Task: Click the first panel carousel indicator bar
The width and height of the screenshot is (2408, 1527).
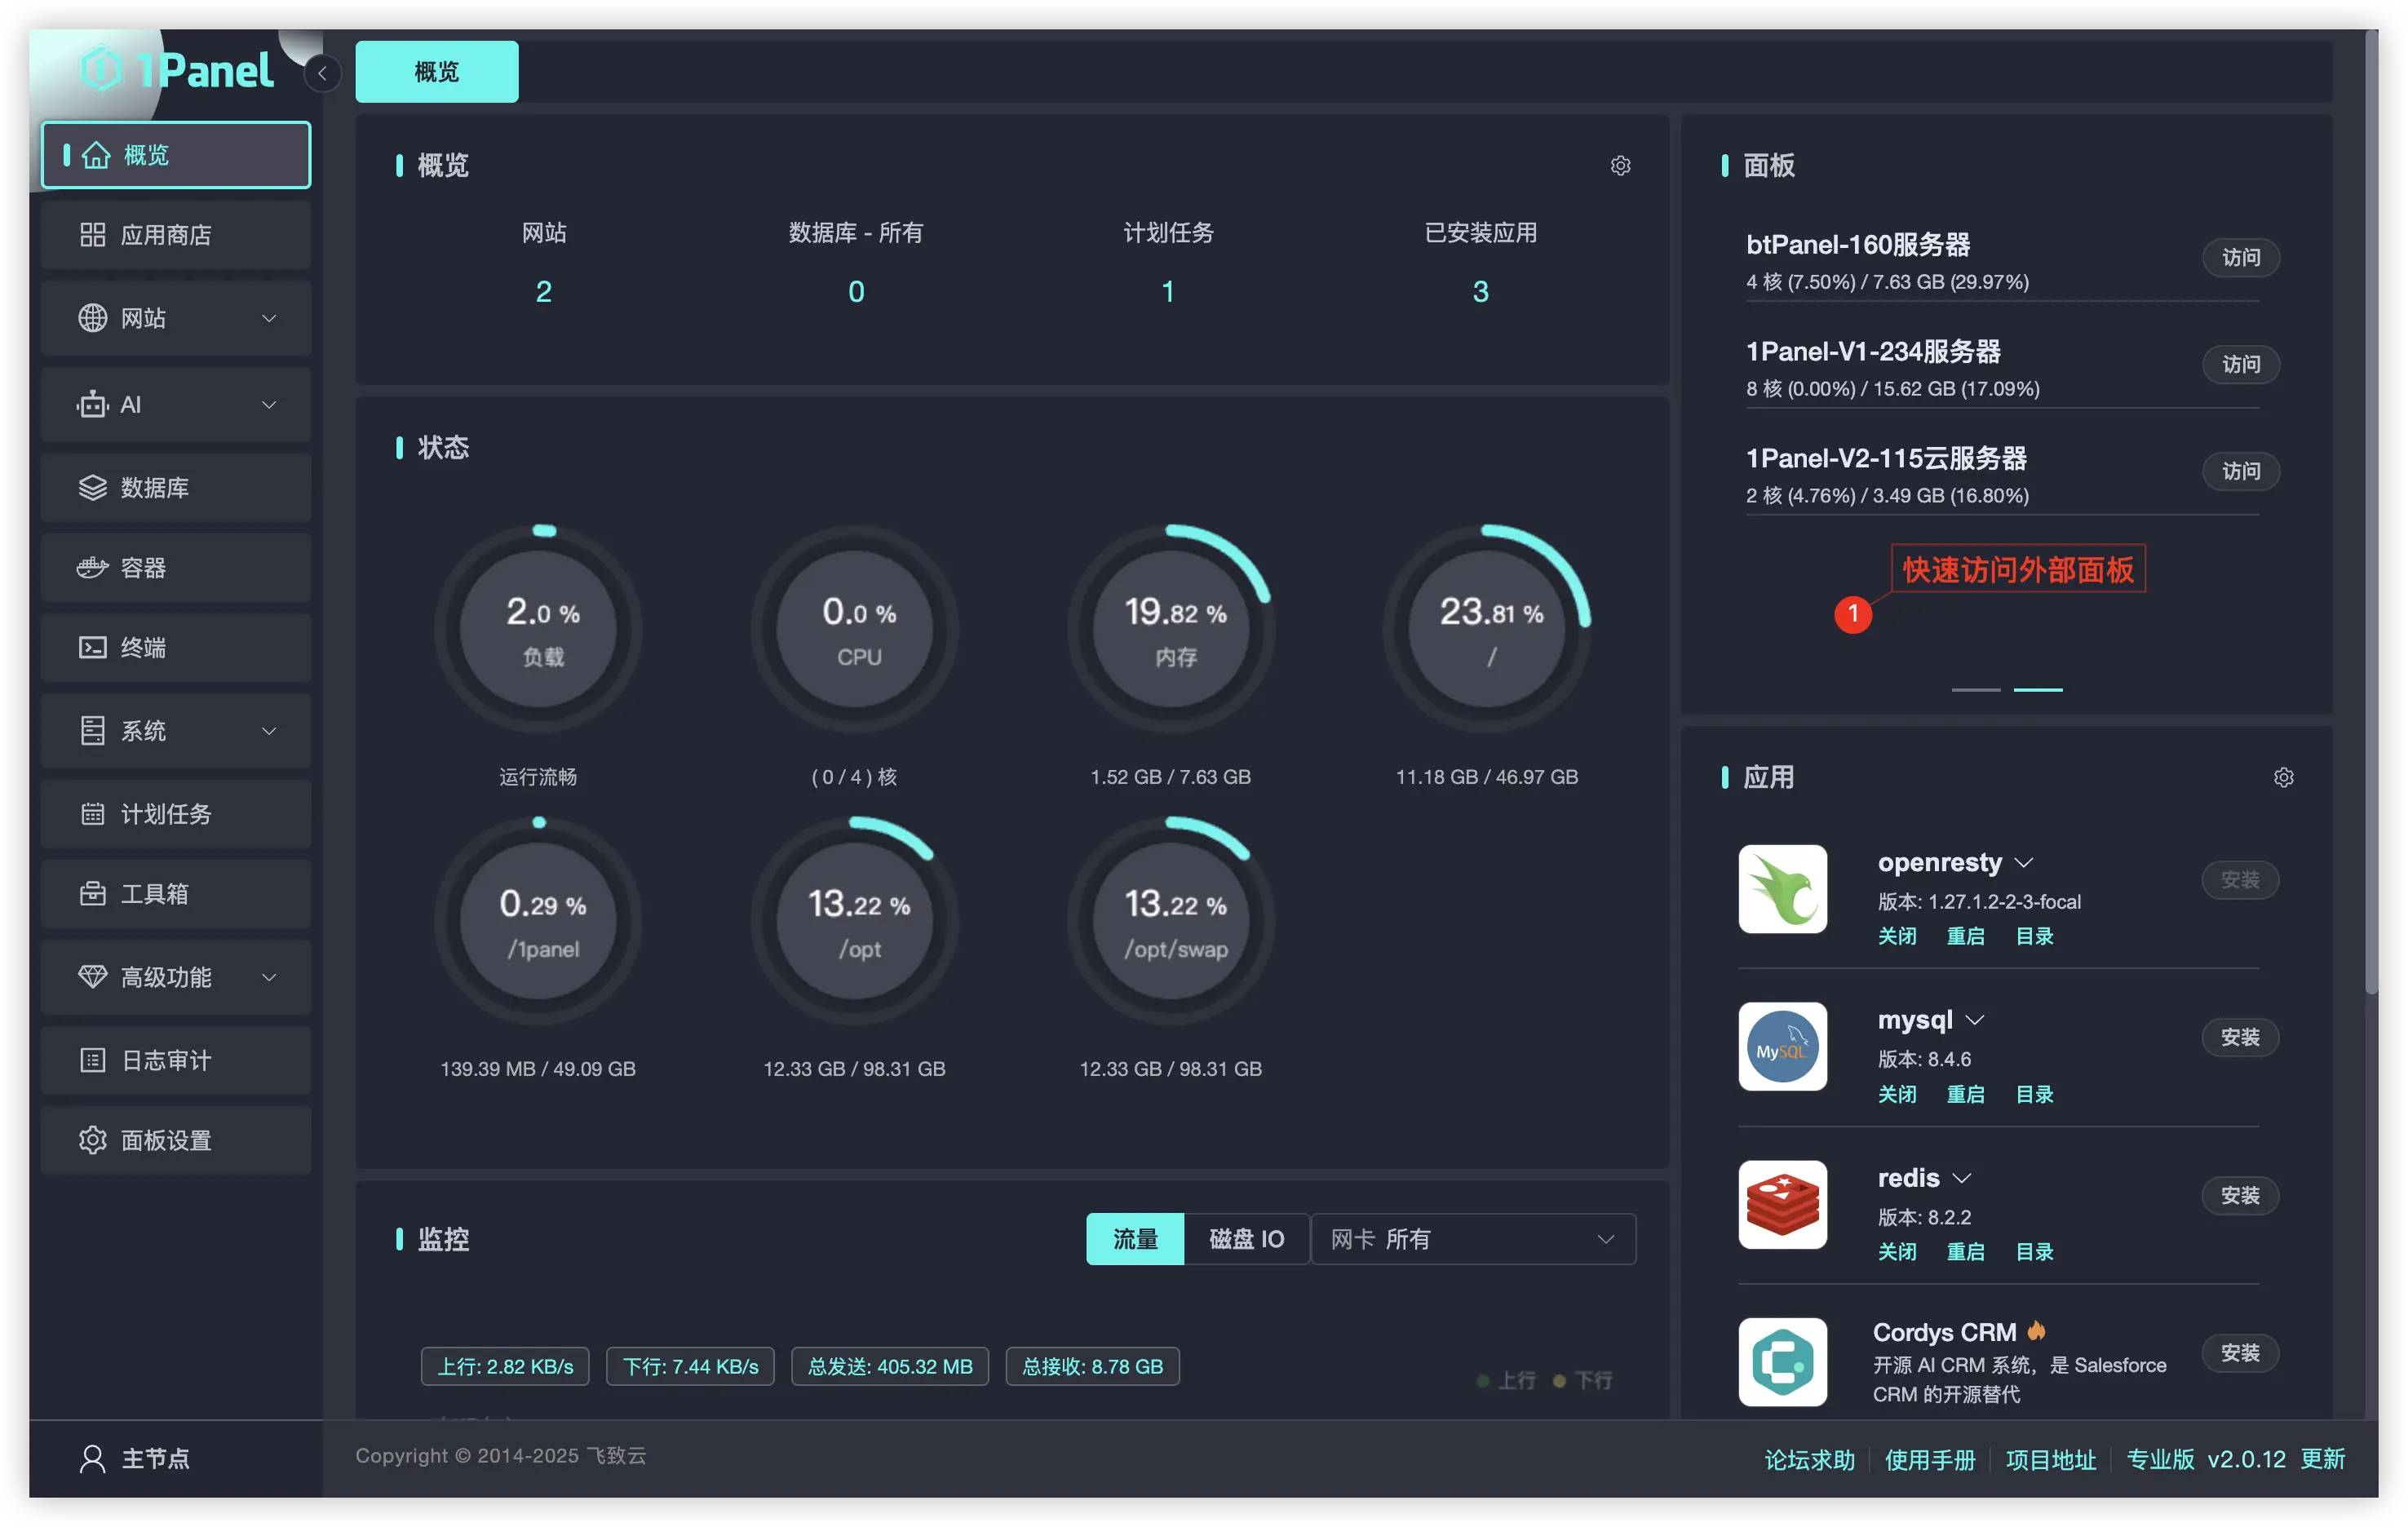Action: click(1976, 689)
